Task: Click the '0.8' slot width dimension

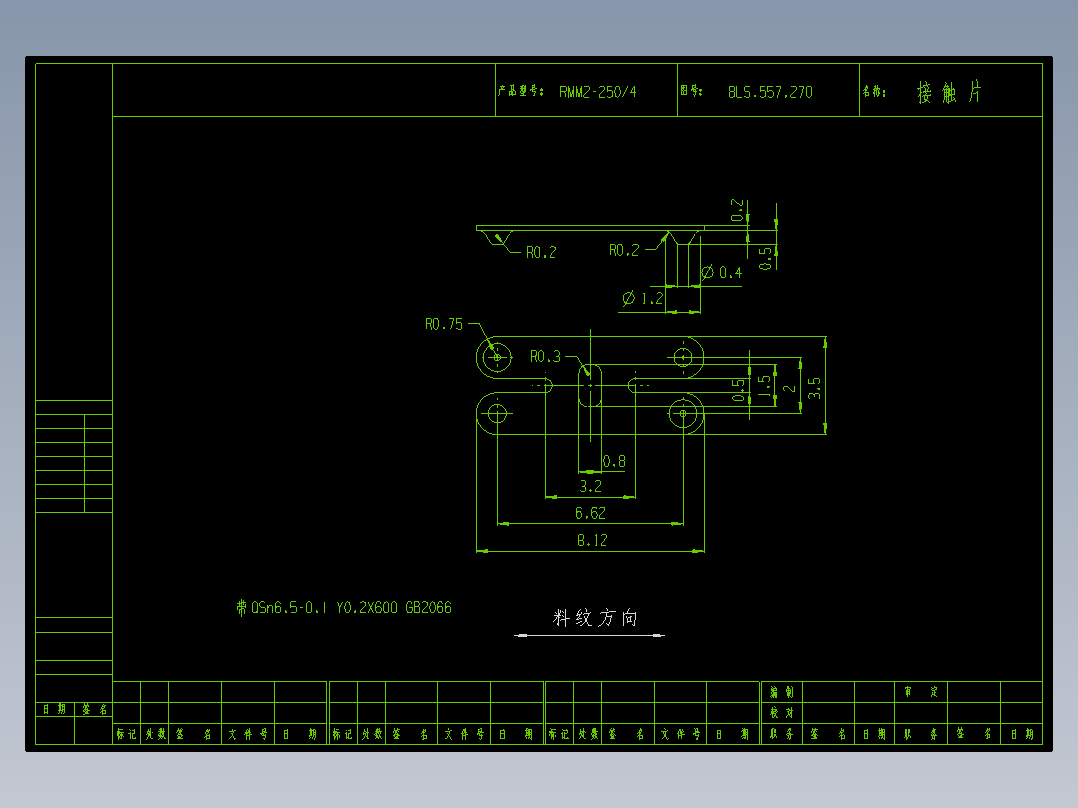Action: point(614,461)
